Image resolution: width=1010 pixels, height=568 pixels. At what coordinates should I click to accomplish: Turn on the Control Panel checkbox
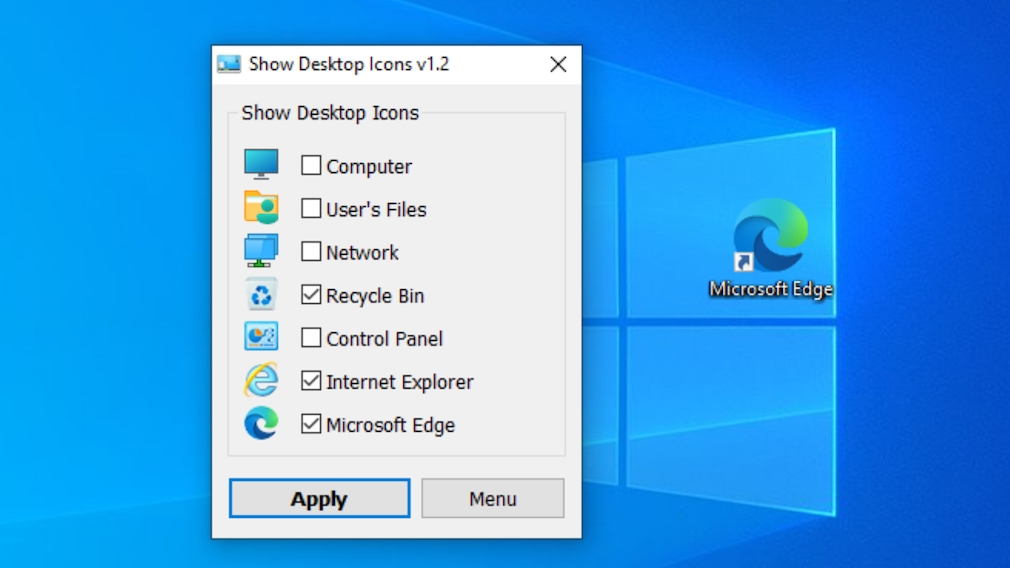[311, 338]
